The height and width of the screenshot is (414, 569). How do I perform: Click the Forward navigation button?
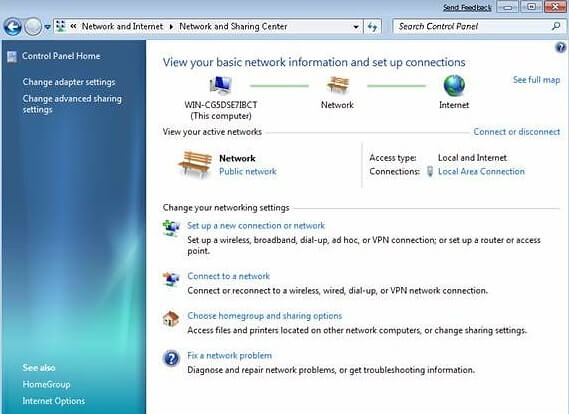[x=33, y=26]
